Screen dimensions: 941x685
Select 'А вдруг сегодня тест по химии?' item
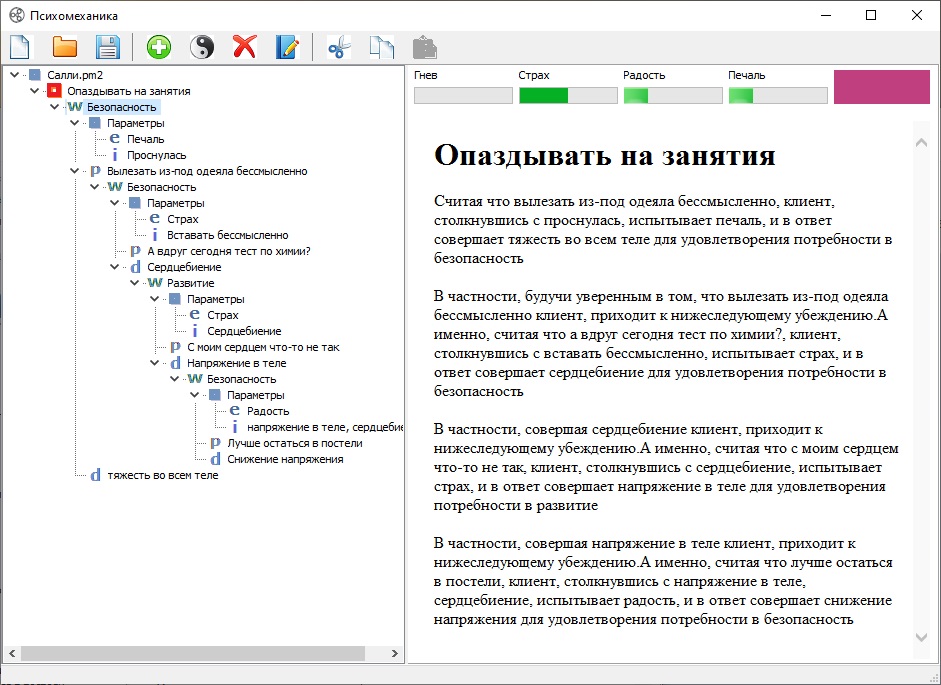(228, 251)
